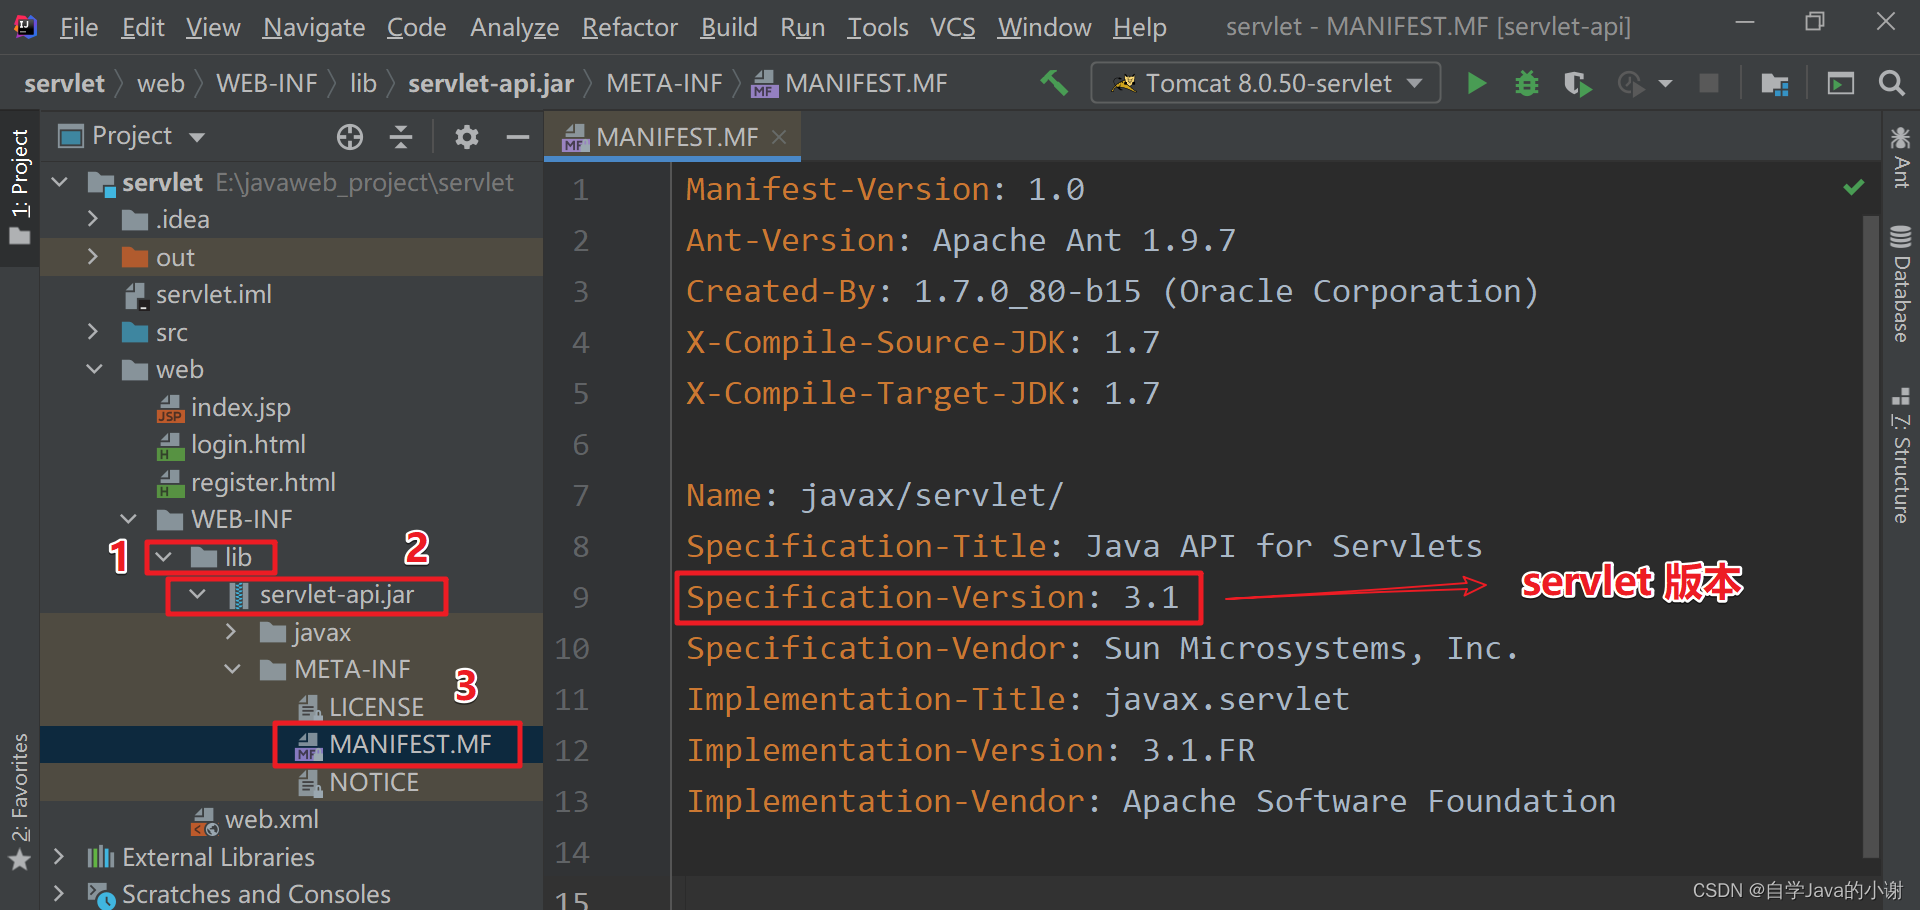
Task: Collapse the lib folder
Action: [x=163, y=557]
